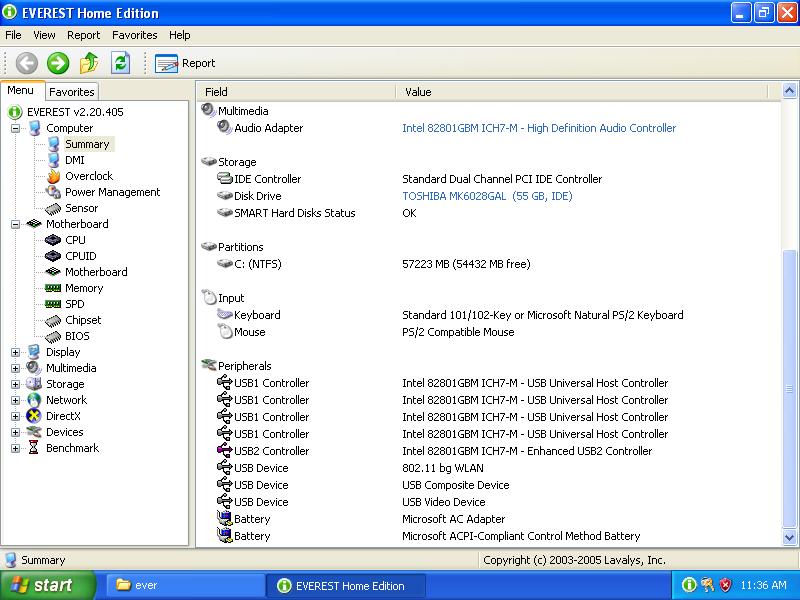The height and width of the screenshot is (600, 800).
Task: Select the 802.11 bg WLAN value
Action: coord(442,468)
